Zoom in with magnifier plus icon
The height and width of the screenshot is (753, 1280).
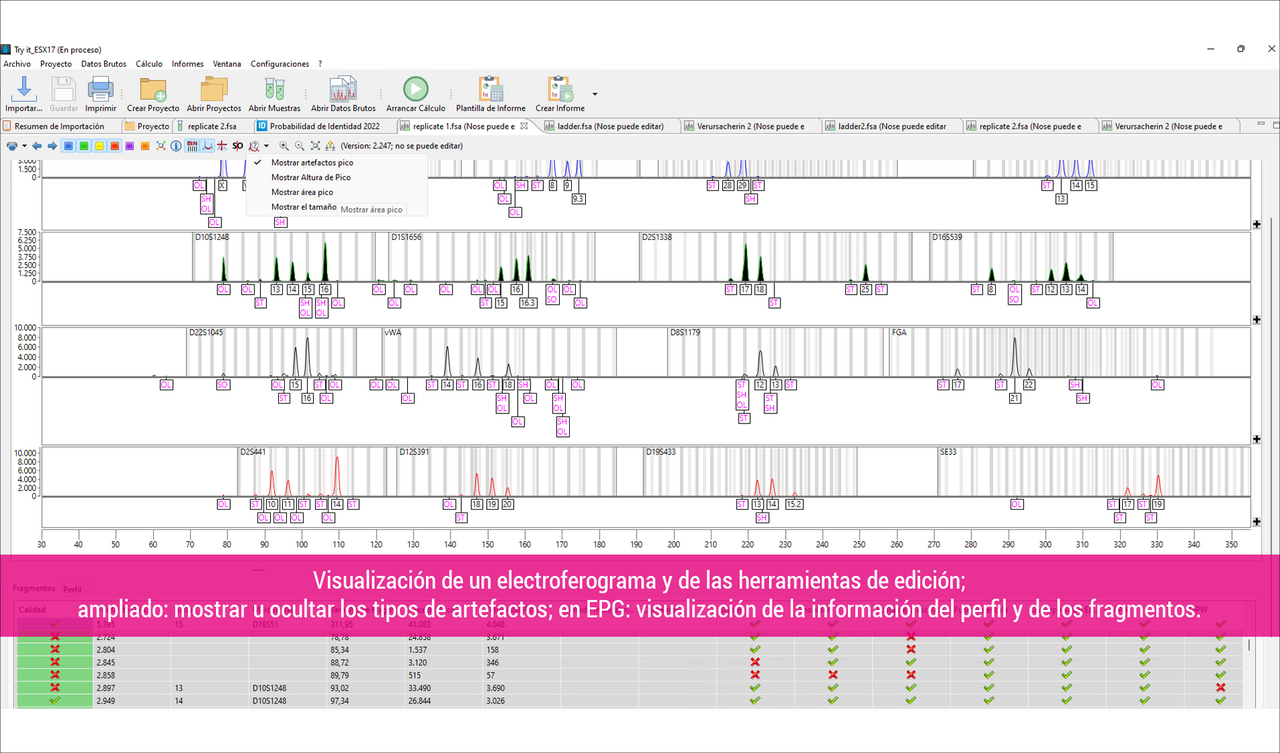pos(284,146)
